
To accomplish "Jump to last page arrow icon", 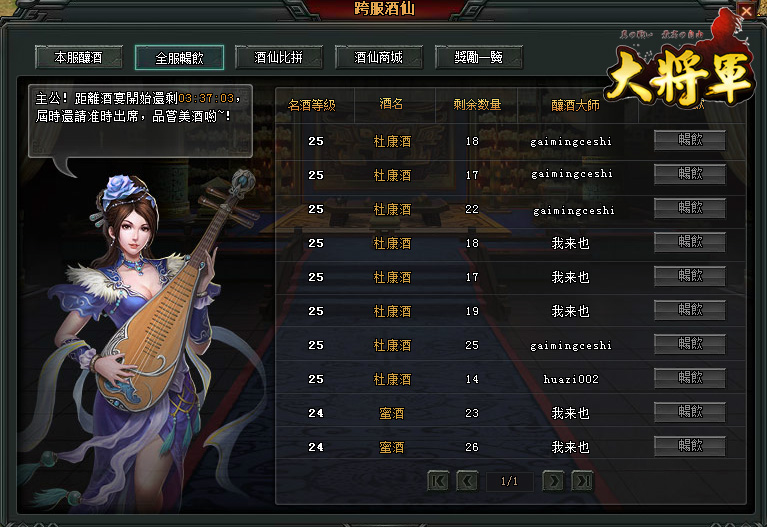I will (x=583, y=481).
